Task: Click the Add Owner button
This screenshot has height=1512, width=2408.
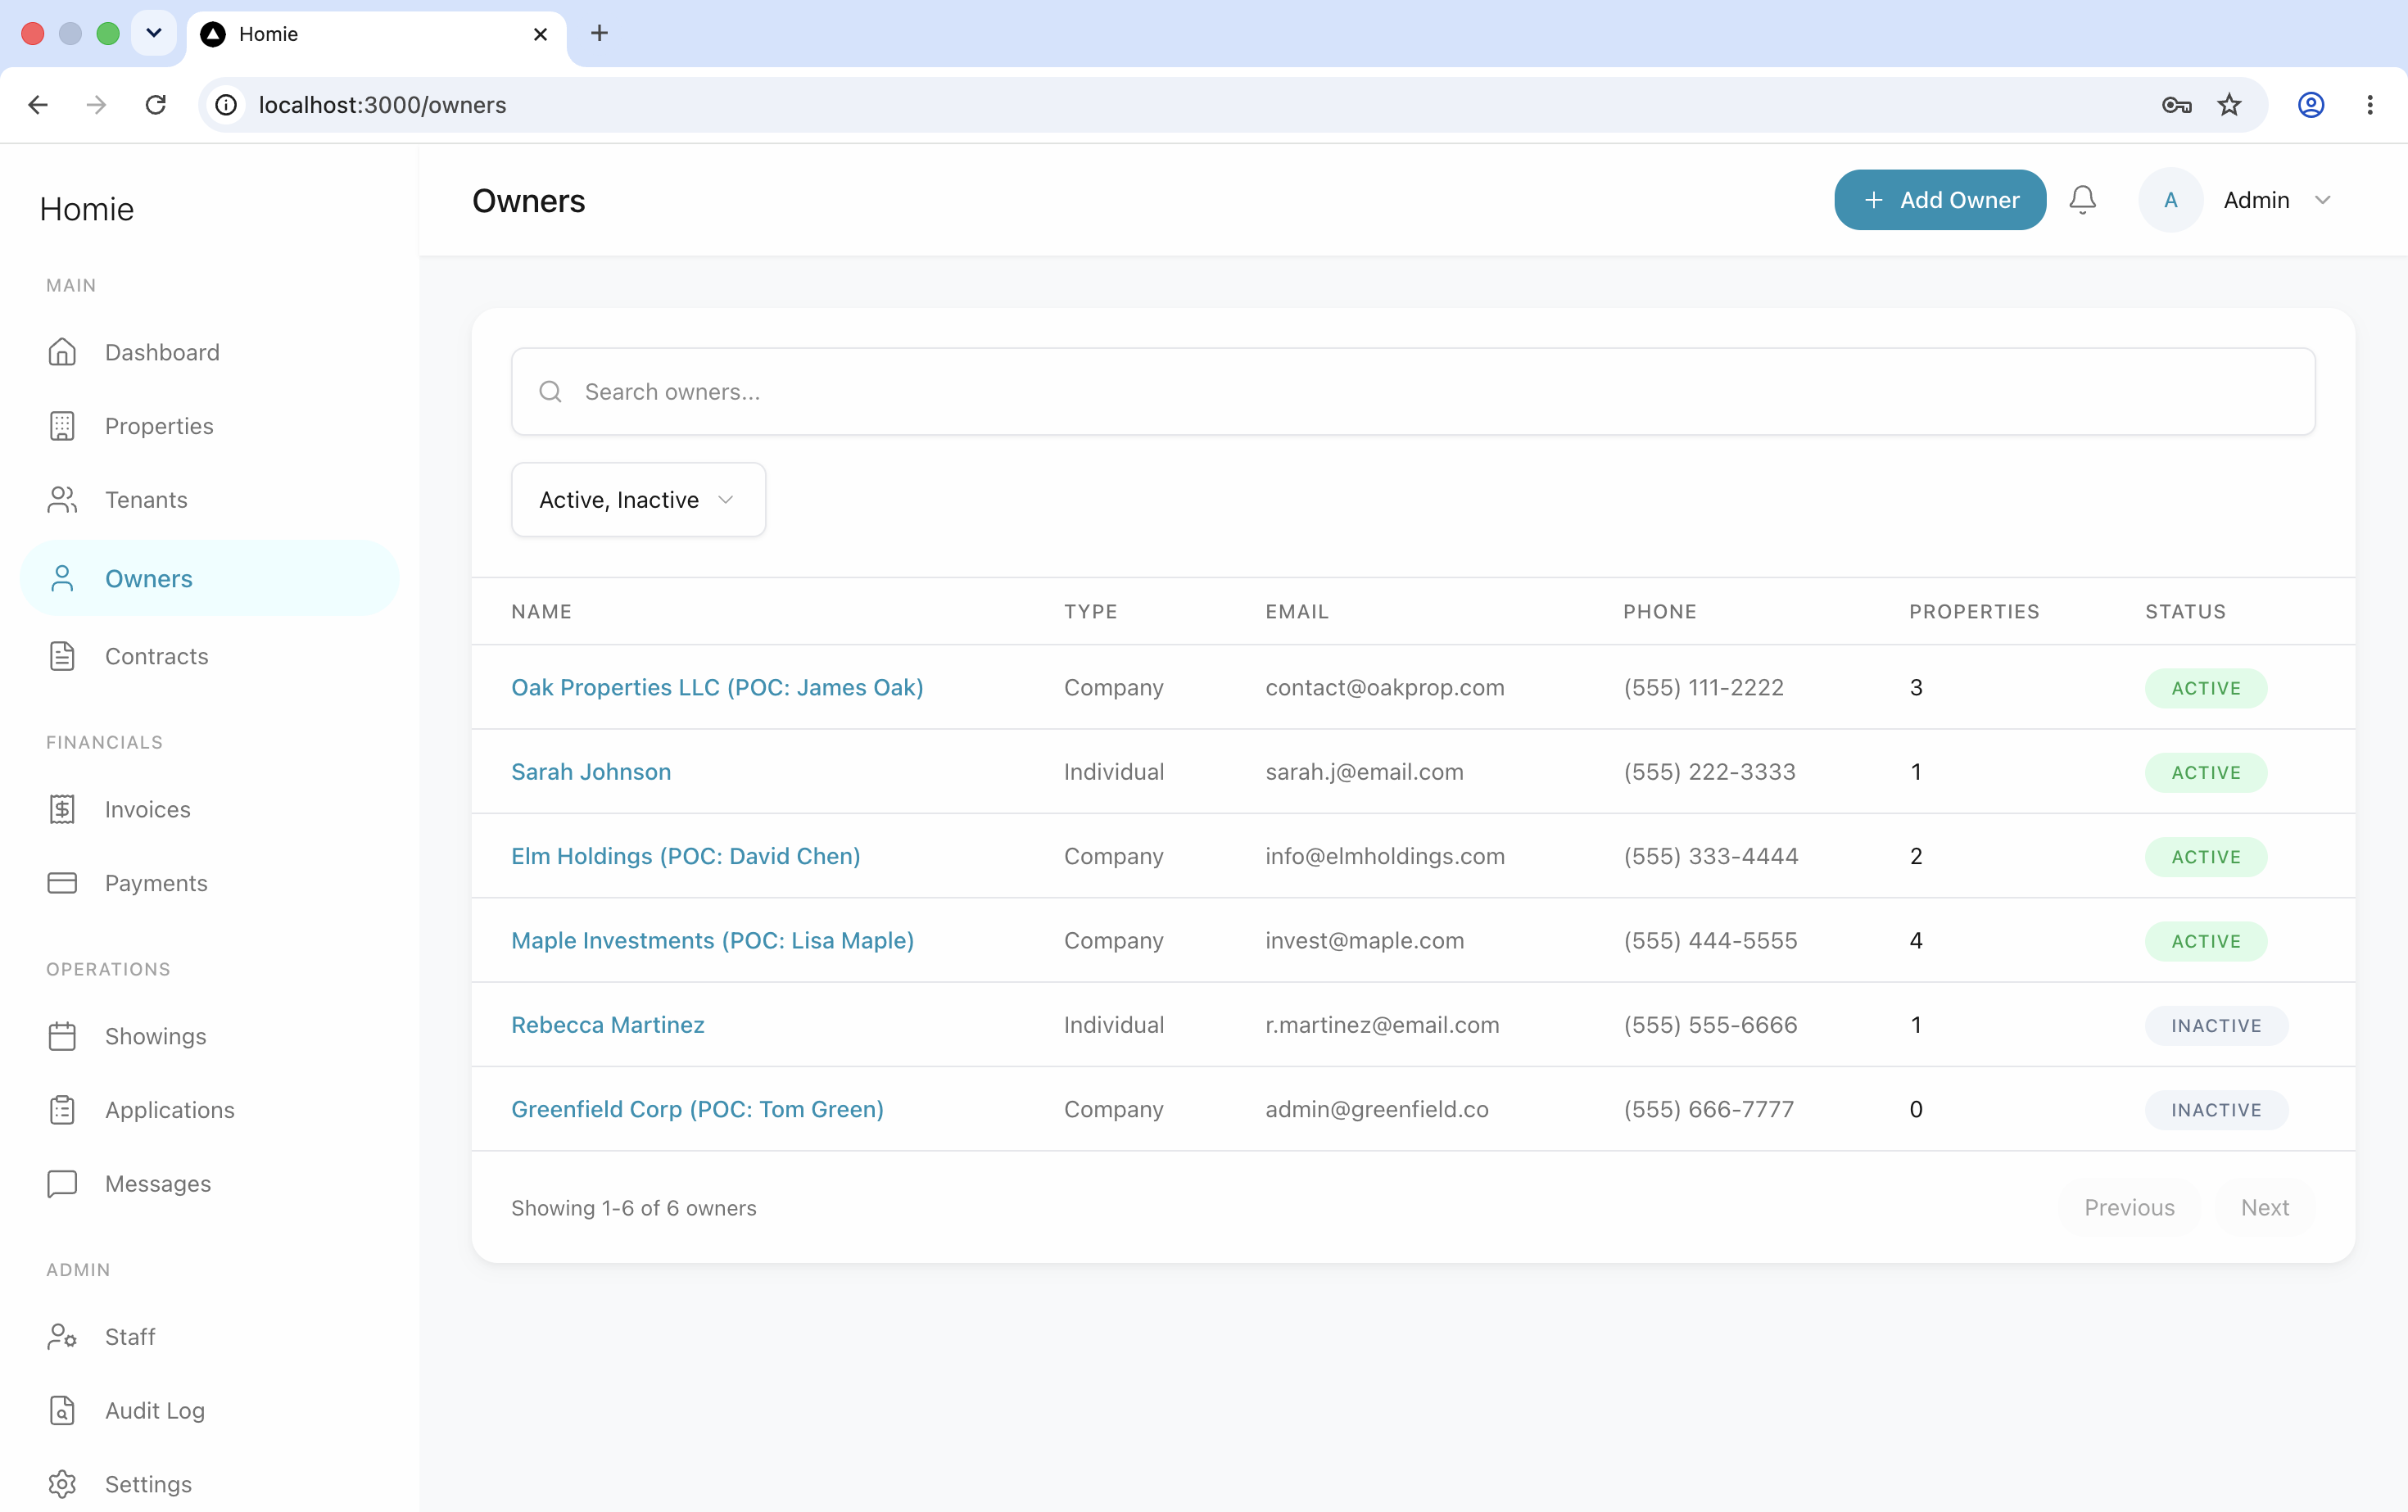Action: [1940, 200]
